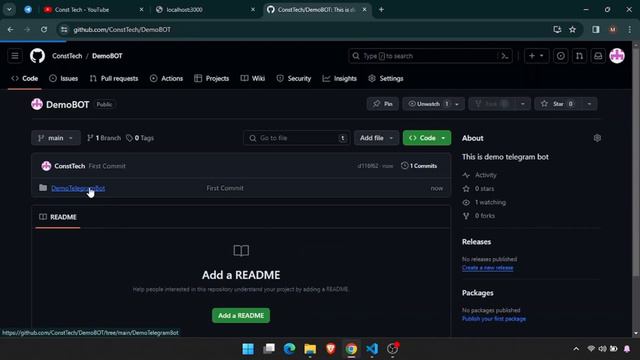The image size is (640, 360).
Task: Open the First Commit message in header row
Action: click(x=107, y=166)
